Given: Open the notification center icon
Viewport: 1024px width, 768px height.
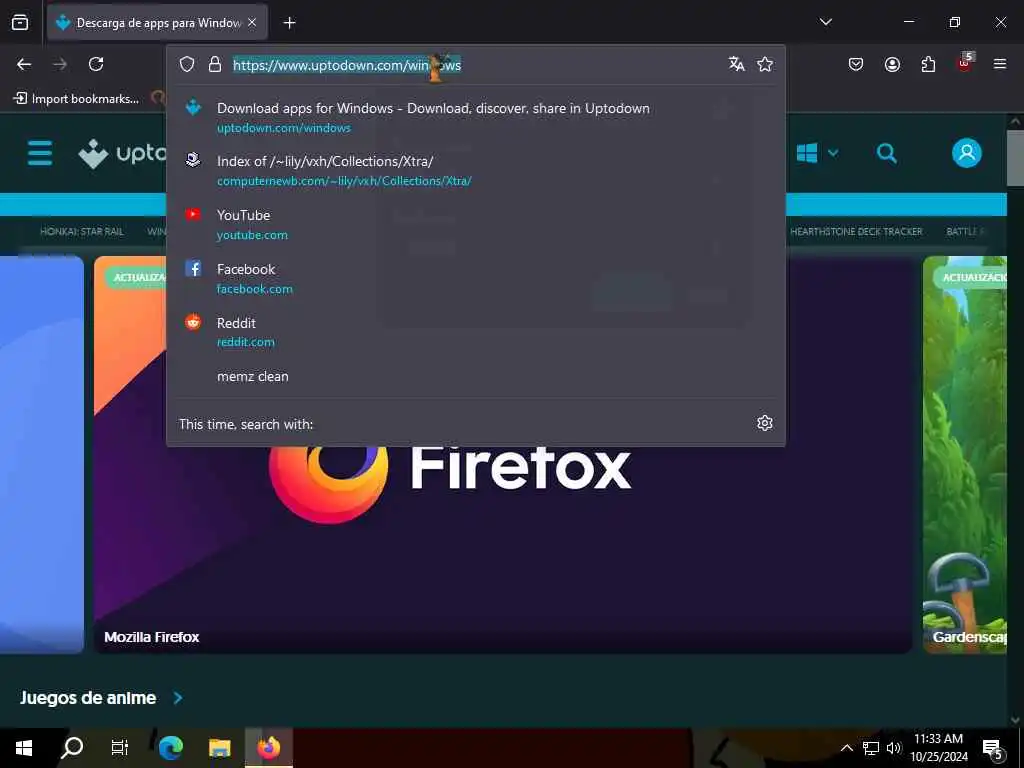Looking at the screenshot, I should (993, 749).
